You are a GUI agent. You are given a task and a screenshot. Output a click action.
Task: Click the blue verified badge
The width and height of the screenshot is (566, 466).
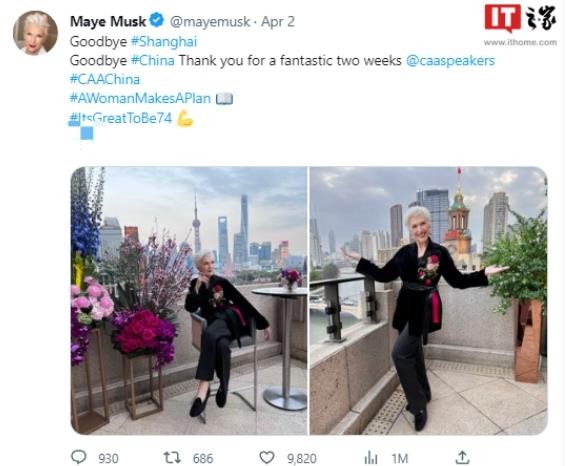tap(157, 20)
